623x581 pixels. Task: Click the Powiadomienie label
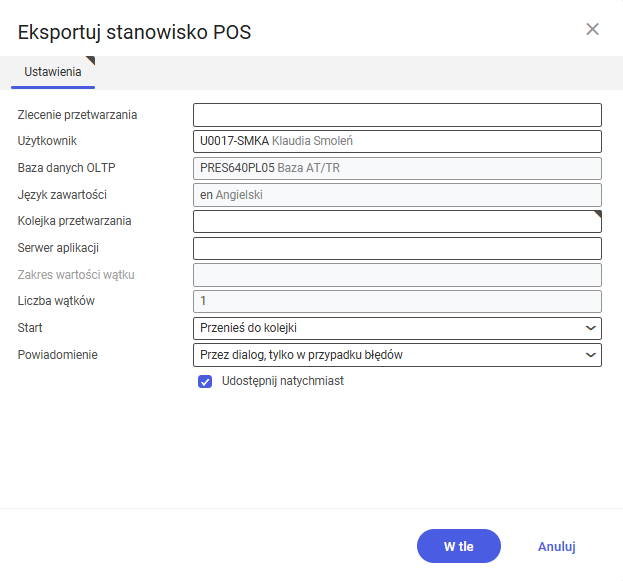pyautogui.click(x=58, y=354)
